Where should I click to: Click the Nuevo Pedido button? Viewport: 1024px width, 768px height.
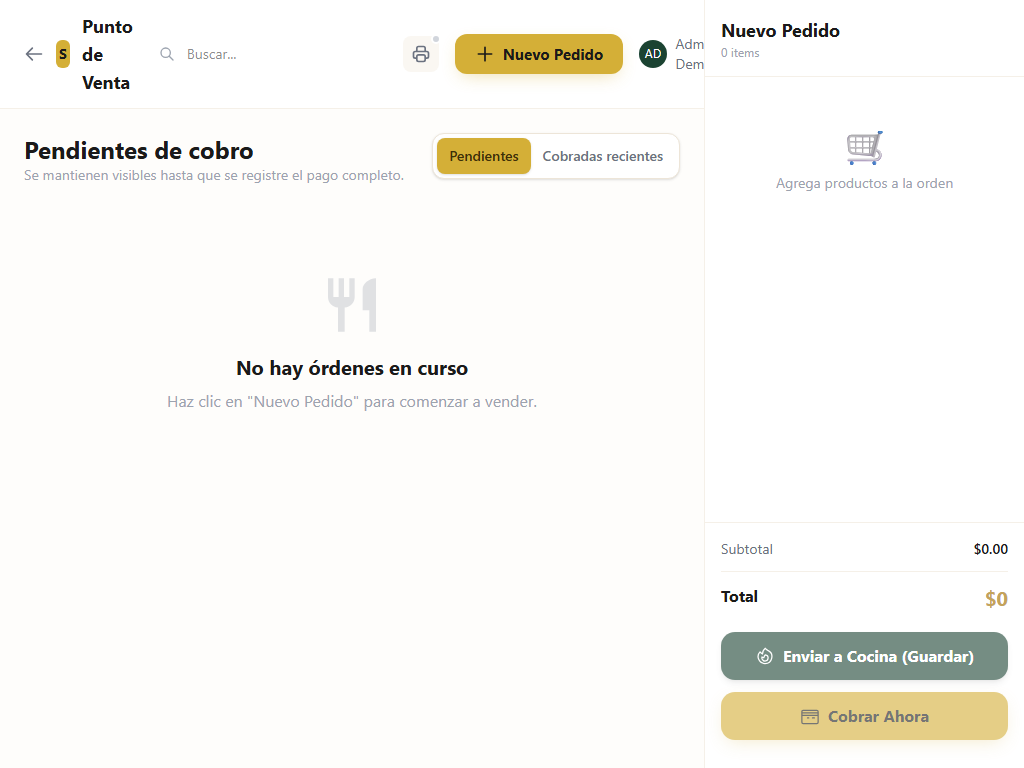pos(539,54)
